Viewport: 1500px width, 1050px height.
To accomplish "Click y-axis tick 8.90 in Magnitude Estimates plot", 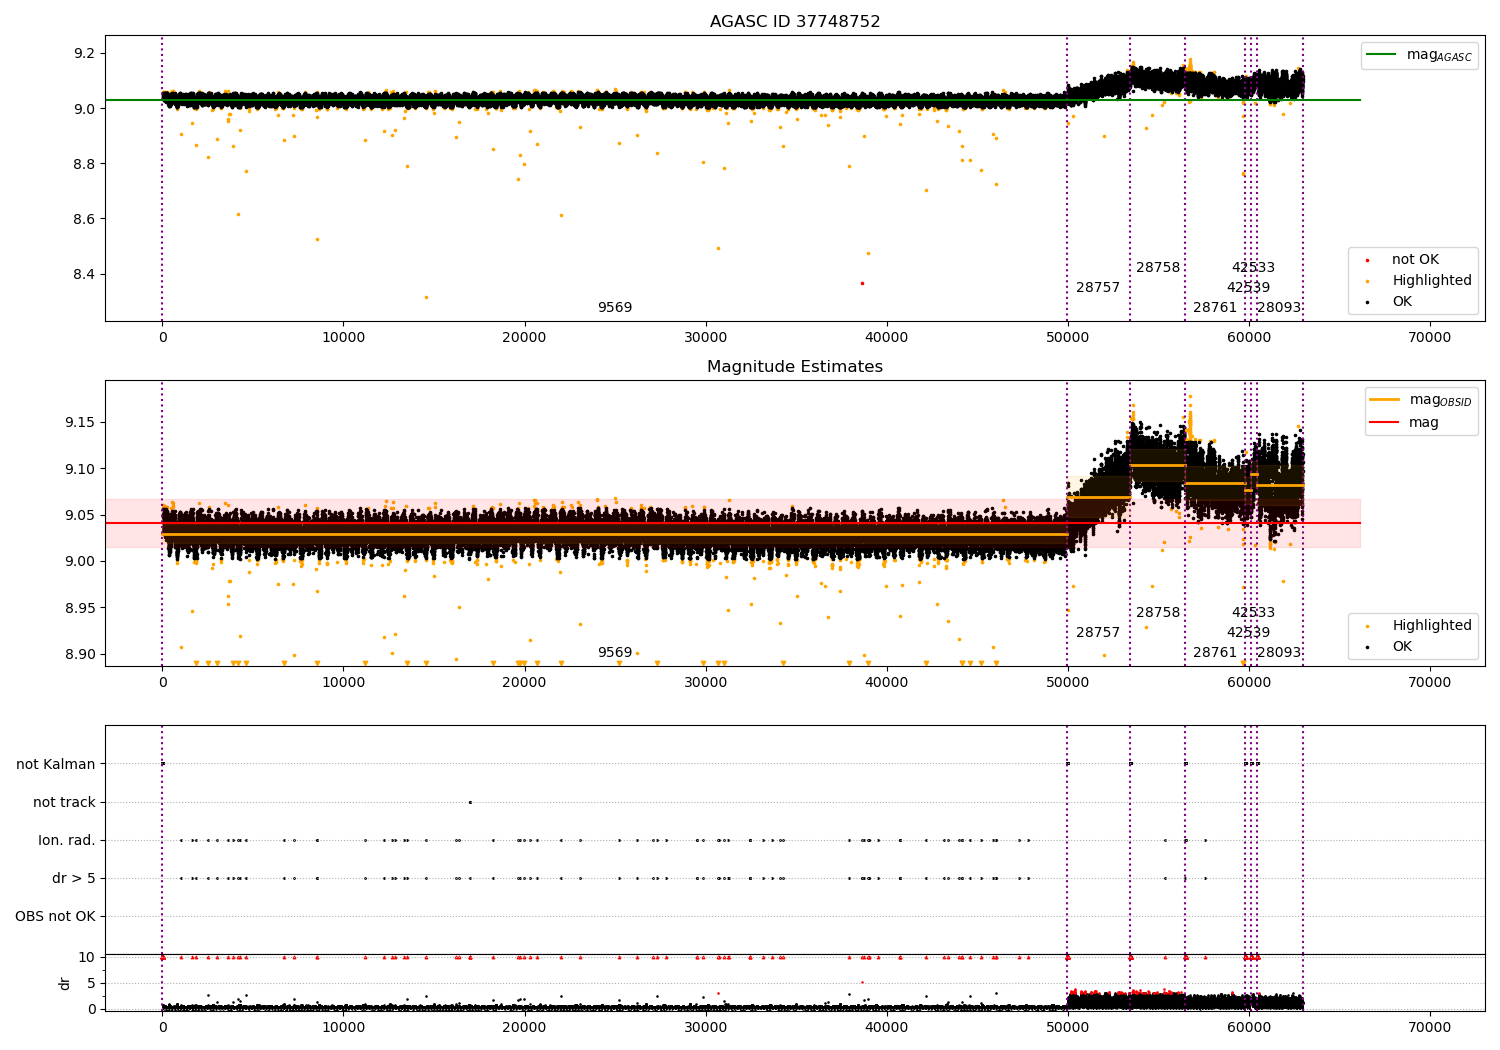I will (x=80, y=655).
